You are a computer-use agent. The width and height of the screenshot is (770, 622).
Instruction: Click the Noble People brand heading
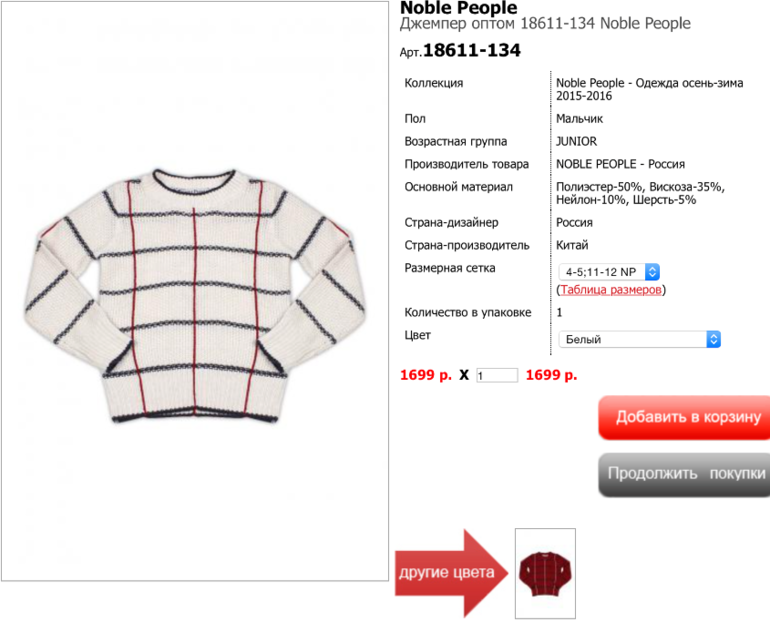click(459, 7)
